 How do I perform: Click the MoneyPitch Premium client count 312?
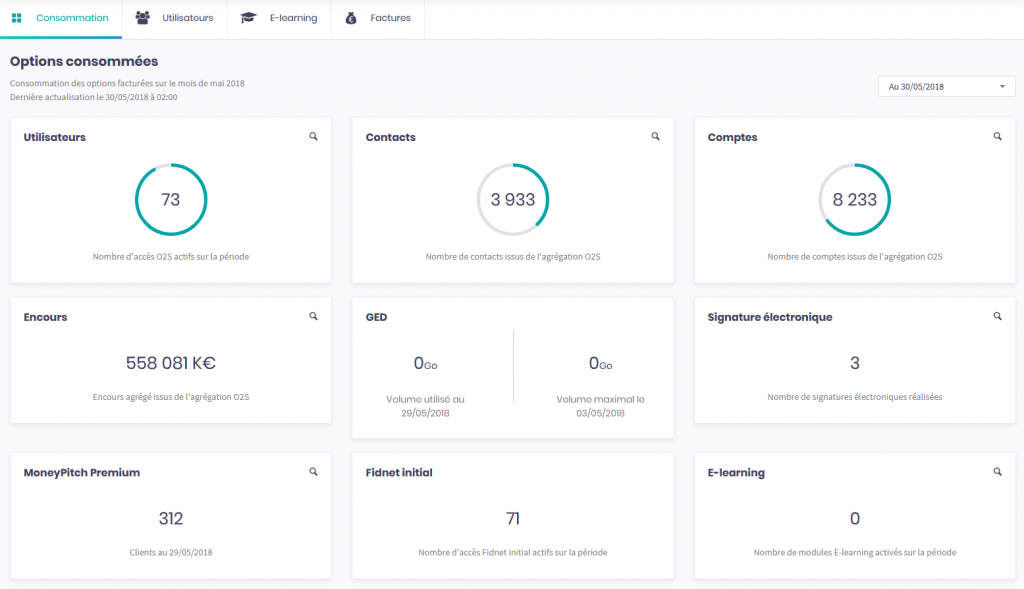coord(171,519)
